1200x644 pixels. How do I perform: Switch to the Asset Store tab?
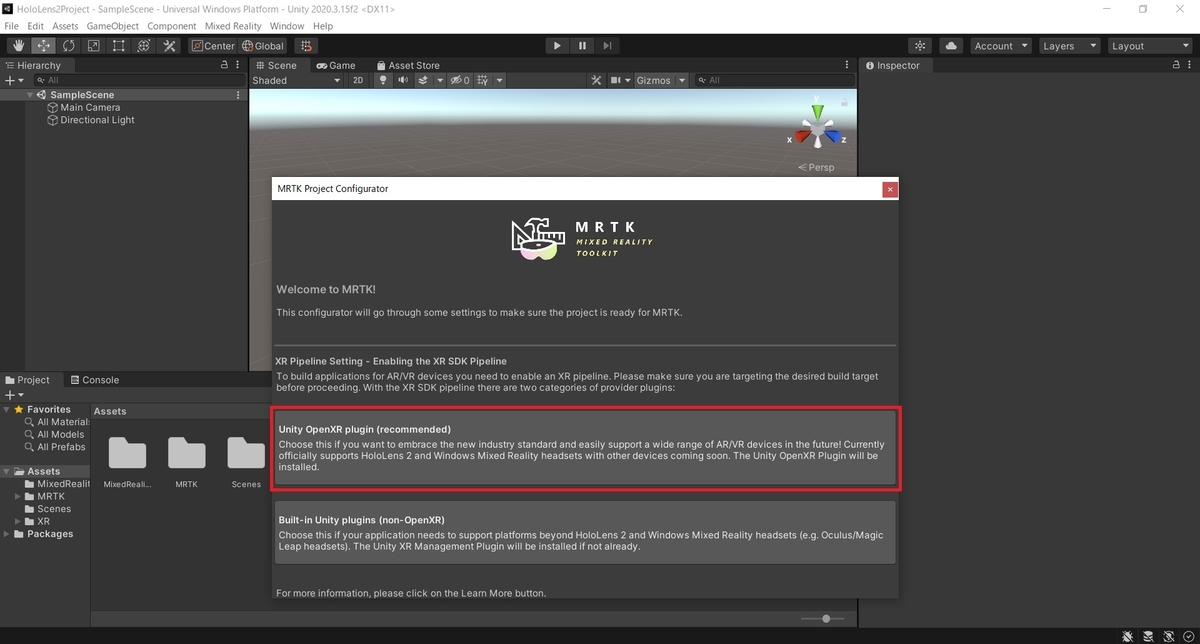tap(407, 65)
